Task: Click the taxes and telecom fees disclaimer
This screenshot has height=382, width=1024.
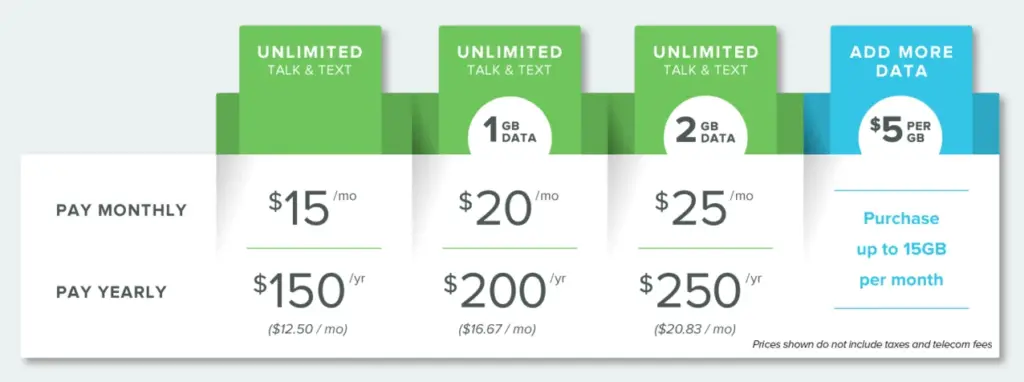Action: pos(872,344)
